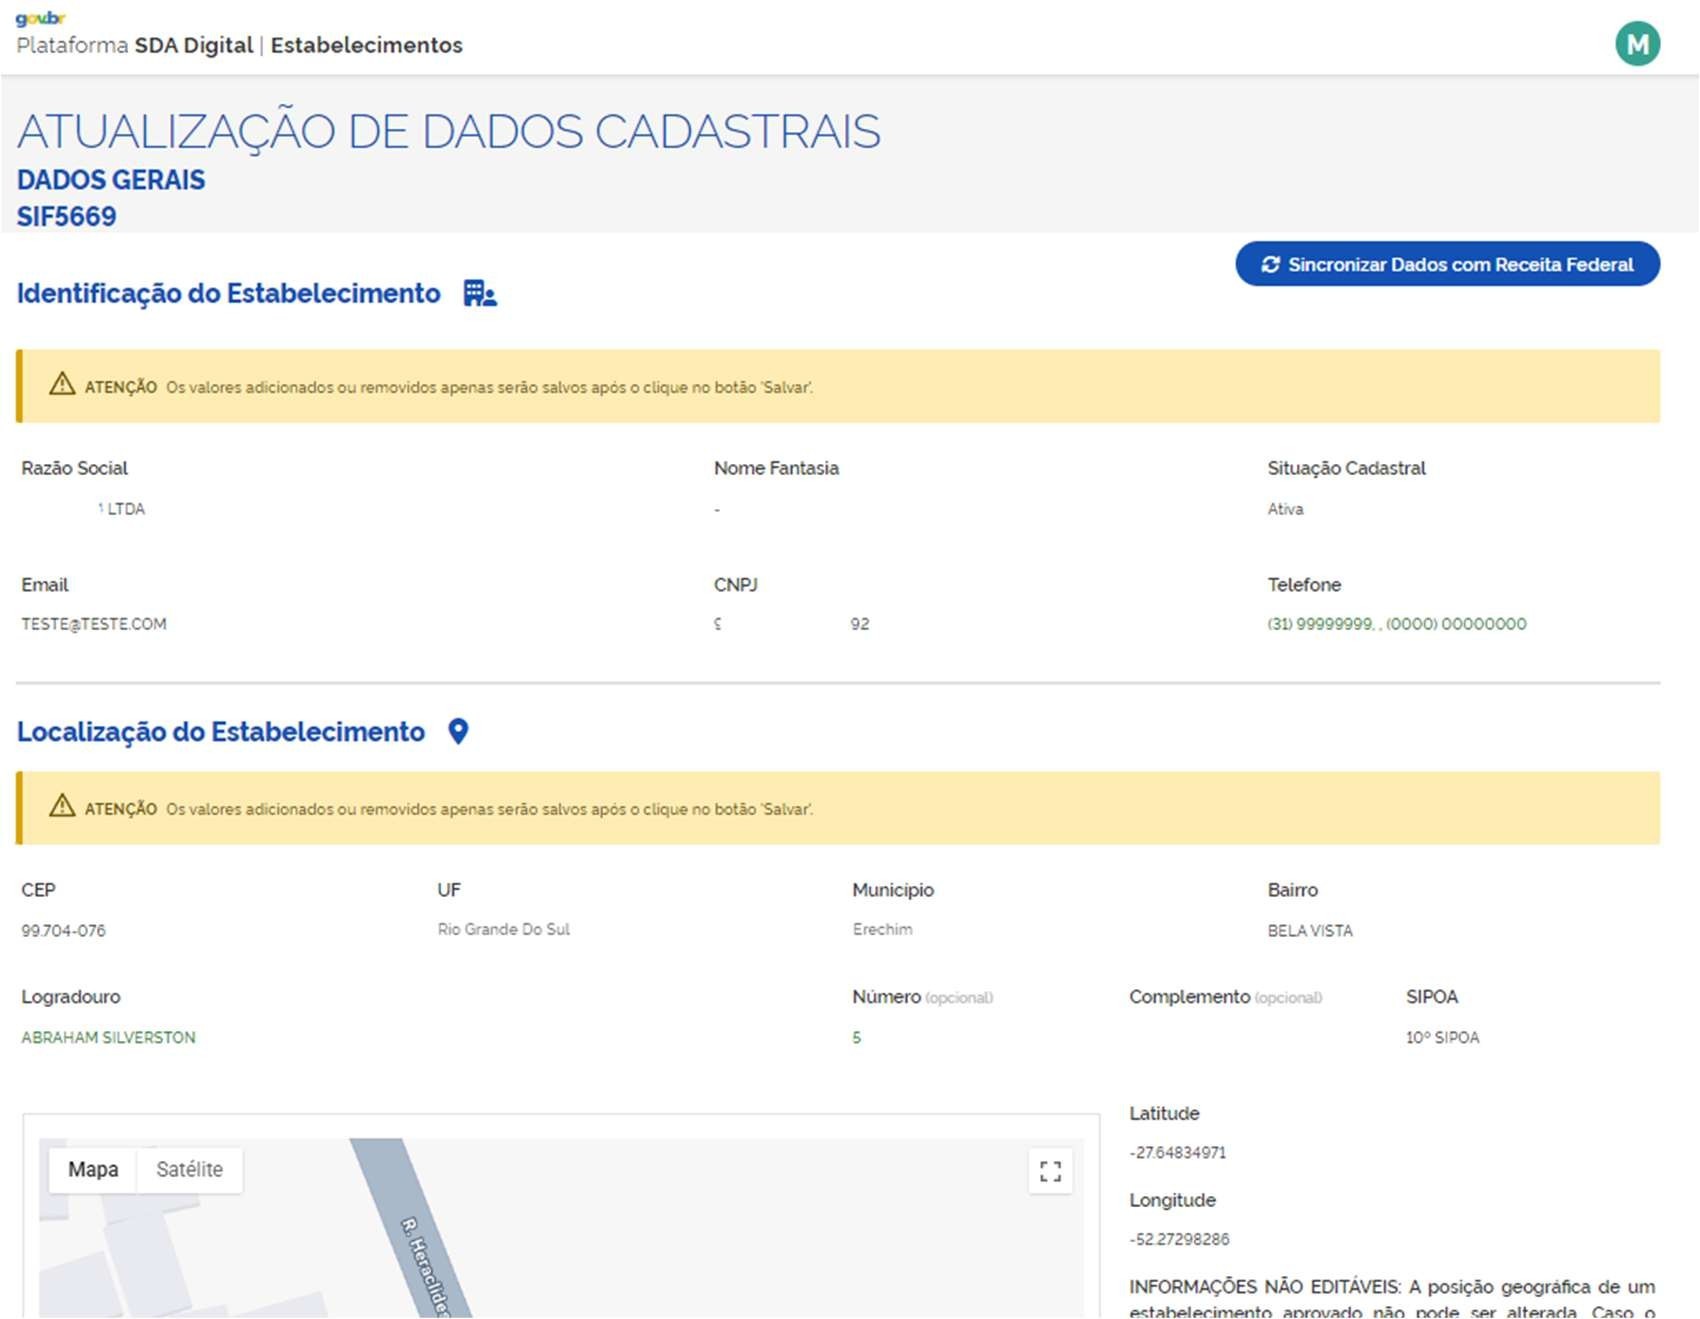Edit the Telefone field value

pos(1396,624)
